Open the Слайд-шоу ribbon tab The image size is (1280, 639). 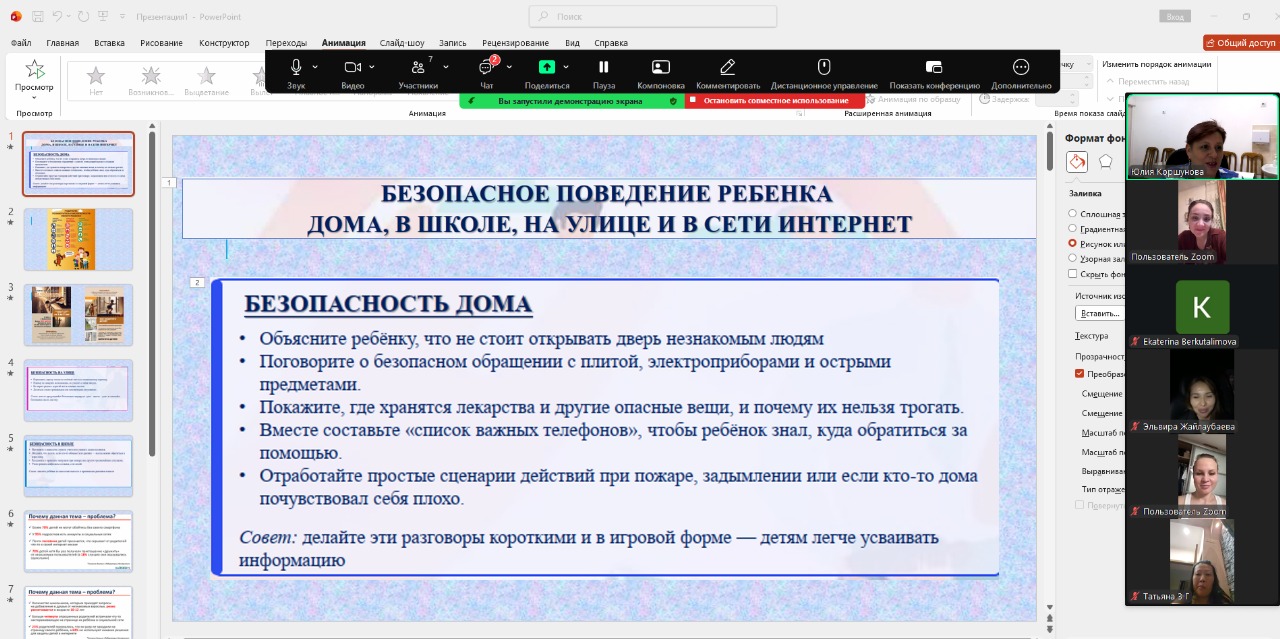pyautogui.click(x=404, y=42)
